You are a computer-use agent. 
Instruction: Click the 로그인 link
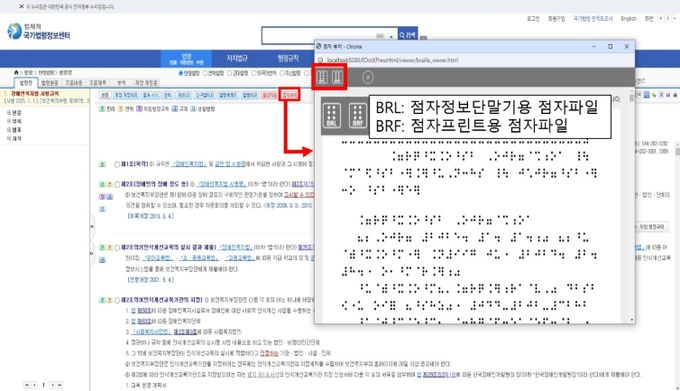click(x=533, y=19)
